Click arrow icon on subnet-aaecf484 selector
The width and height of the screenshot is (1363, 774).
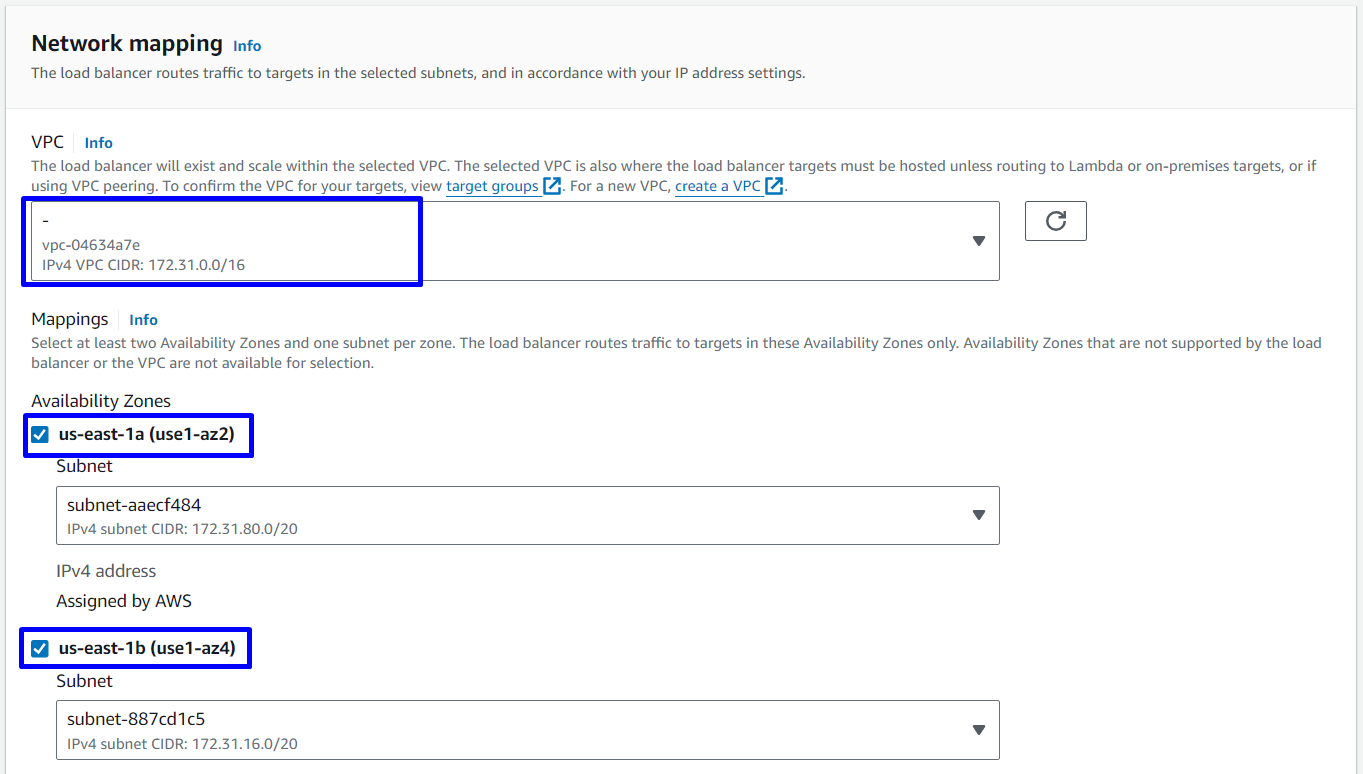click(x=979, y=515)
